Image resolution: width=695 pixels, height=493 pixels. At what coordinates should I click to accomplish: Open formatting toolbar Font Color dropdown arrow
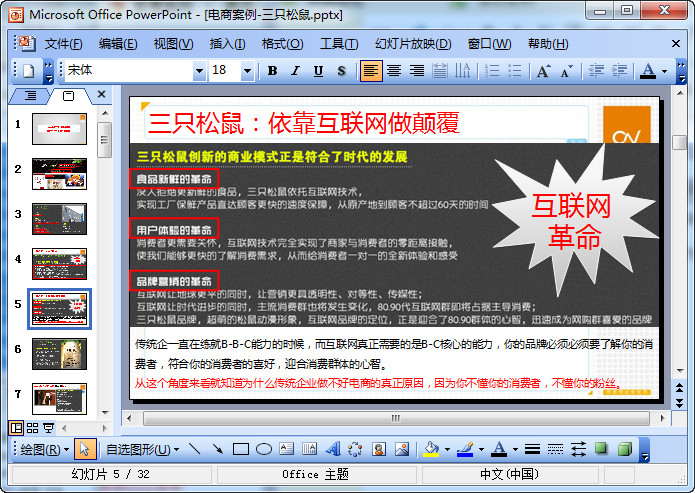tap(664, 71)
